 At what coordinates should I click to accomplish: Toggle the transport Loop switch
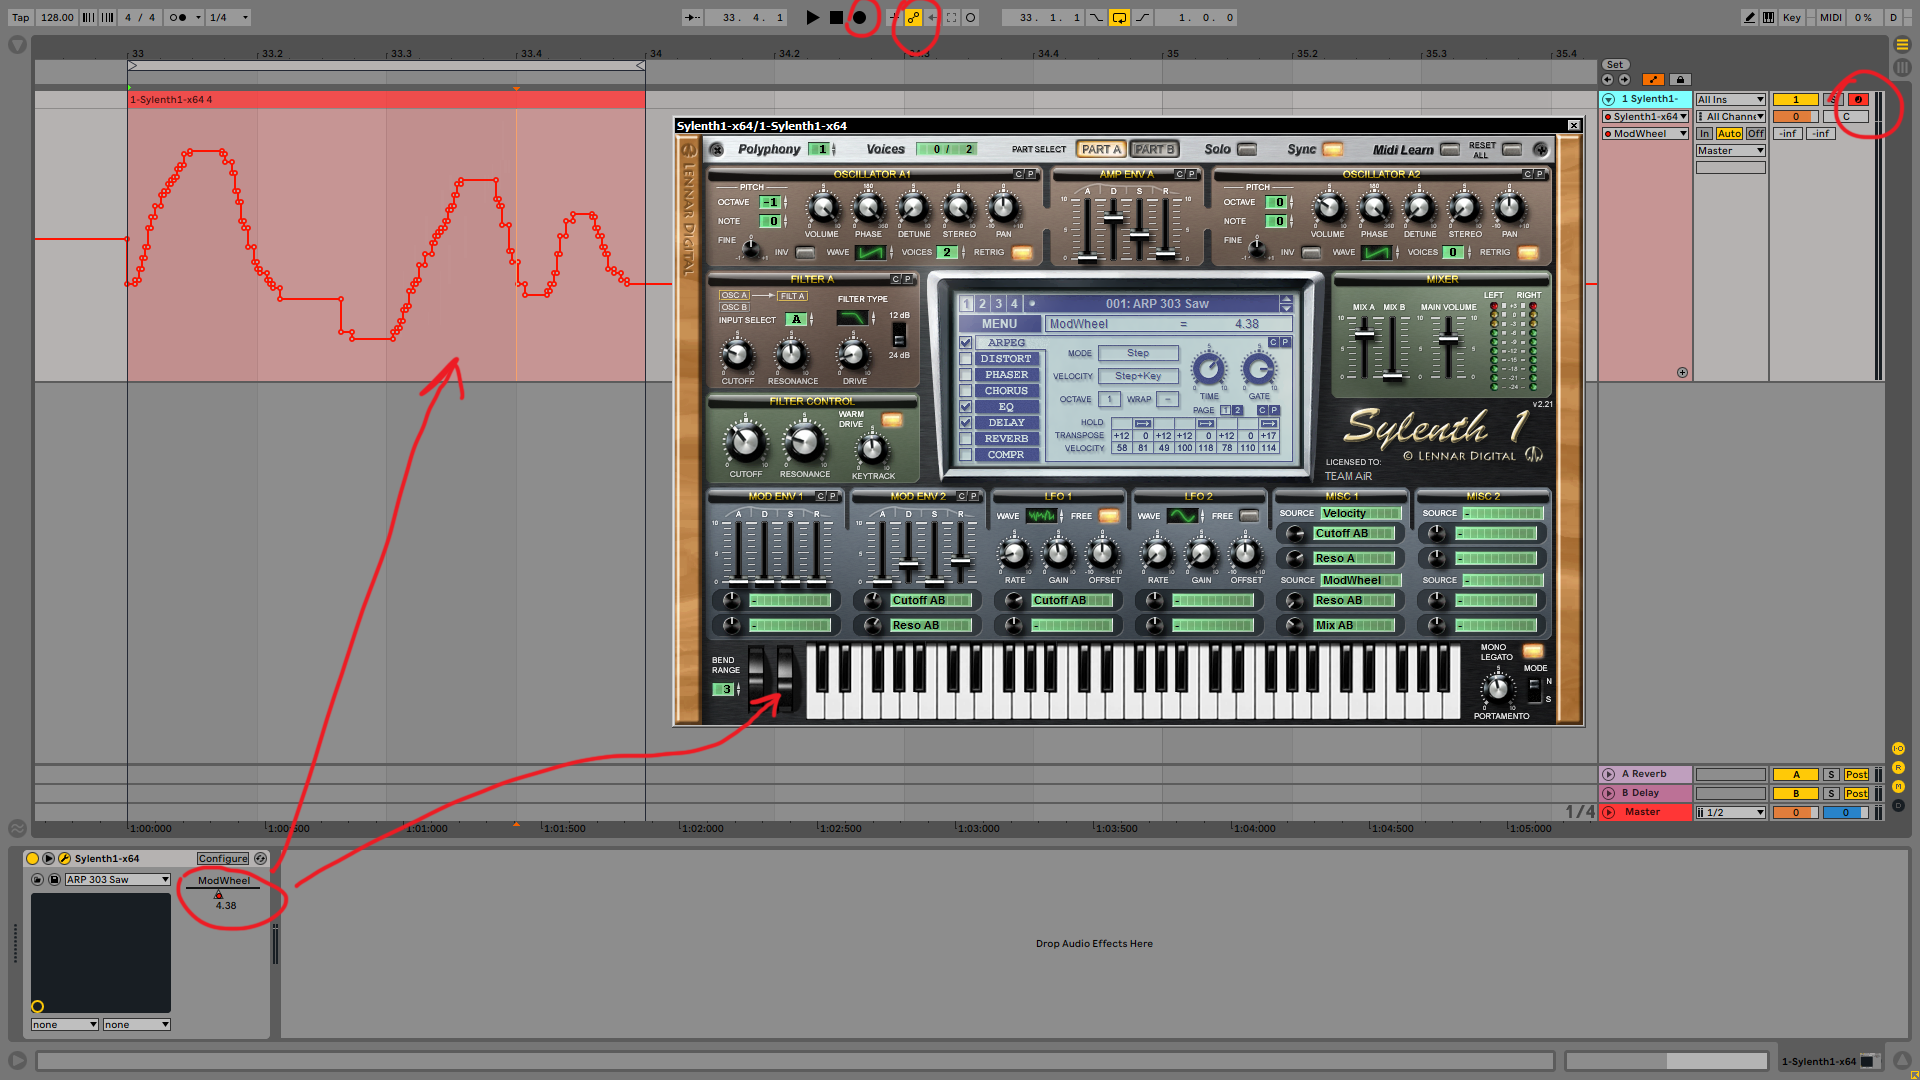[x=1119, y=17]
